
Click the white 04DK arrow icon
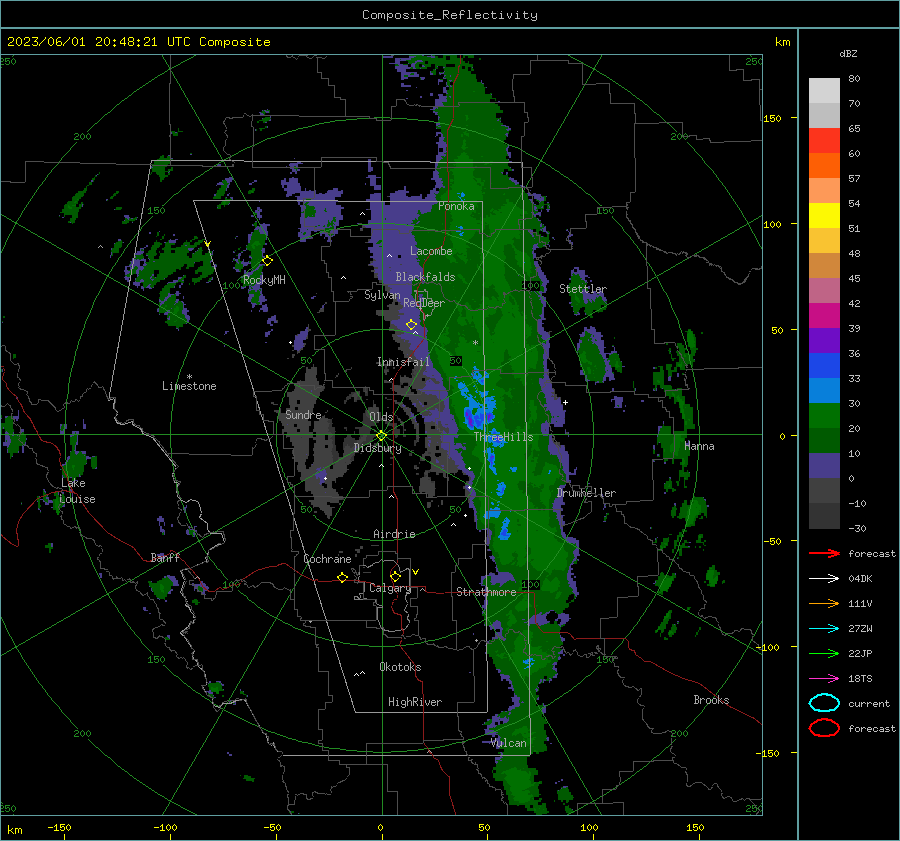[824, 578]
